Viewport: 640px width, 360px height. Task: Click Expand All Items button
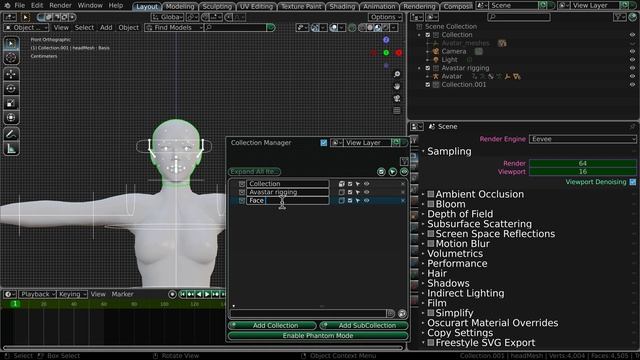(x=254, y=172)
